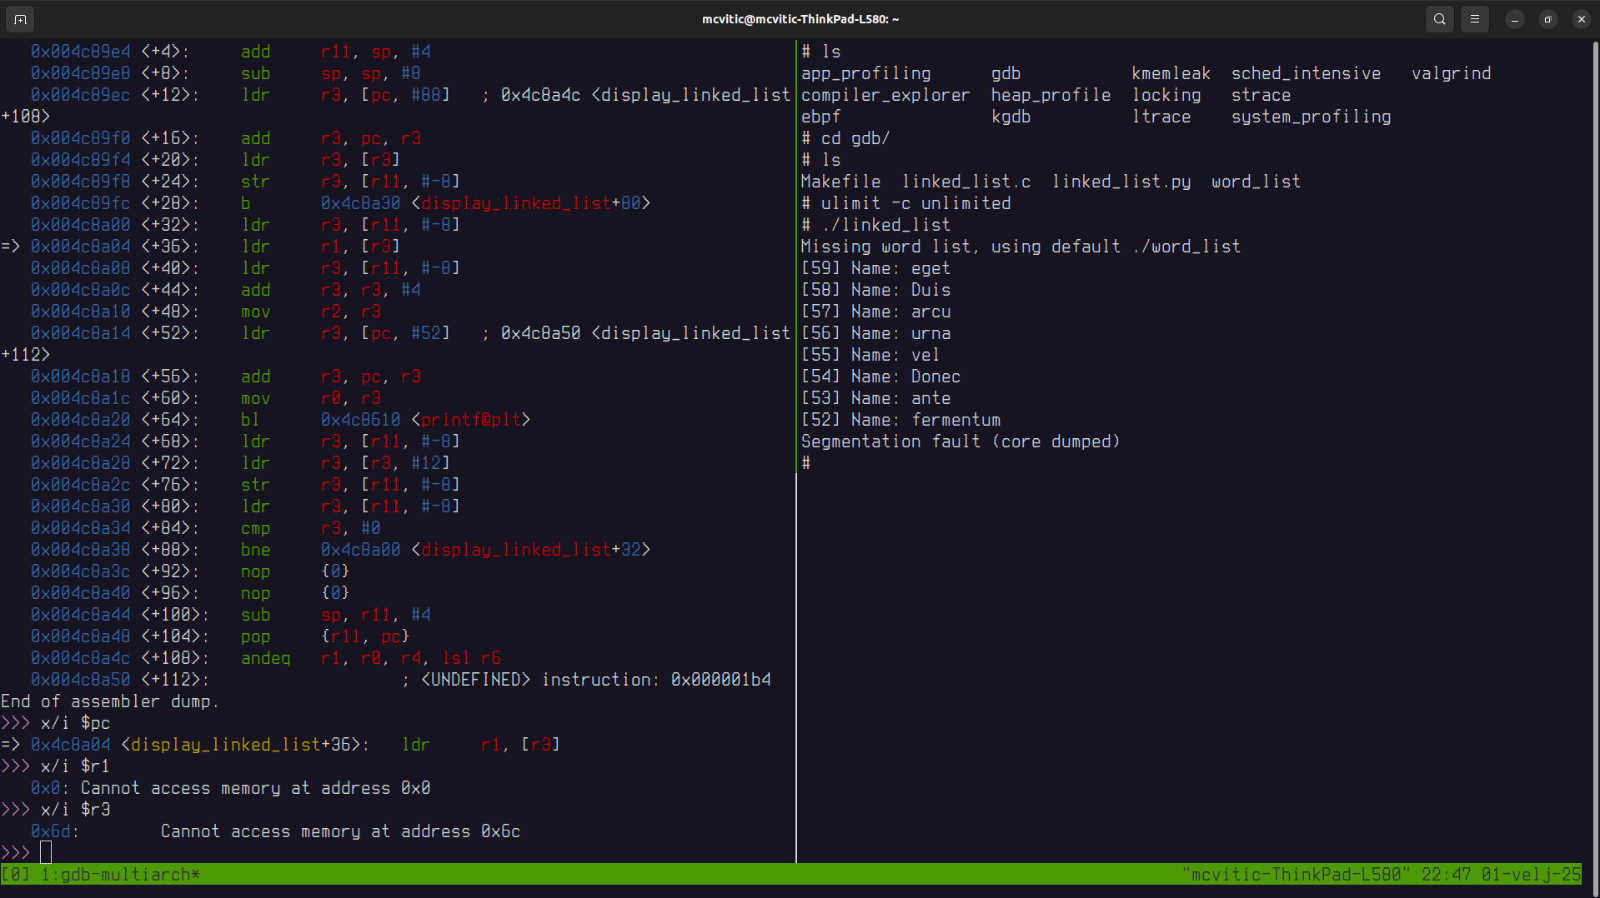Viewport: 1600px width, 898px height.
Task: Open the terminal search tool
Action: (x=1439, y=19)
